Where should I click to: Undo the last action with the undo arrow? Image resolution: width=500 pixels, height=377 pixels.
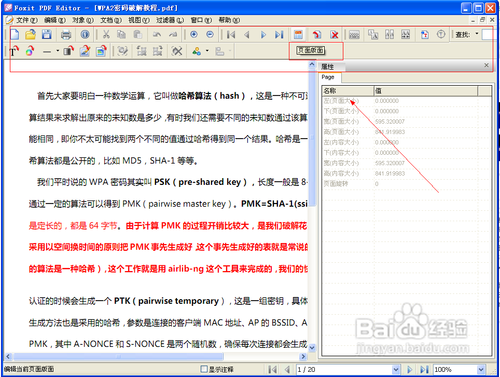157,34
